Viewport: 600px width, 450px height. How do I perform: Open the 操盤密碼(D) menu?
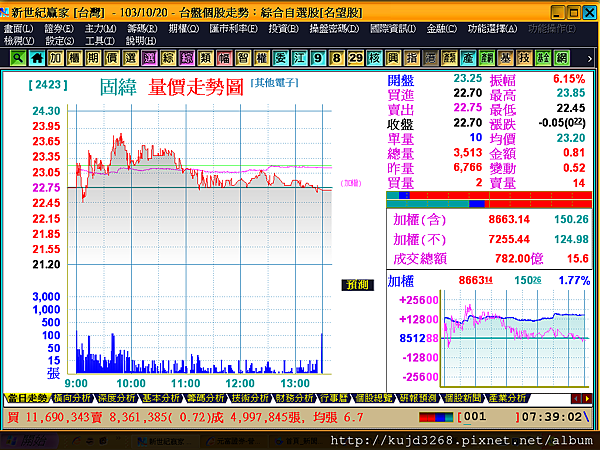(x=334, y=29)
